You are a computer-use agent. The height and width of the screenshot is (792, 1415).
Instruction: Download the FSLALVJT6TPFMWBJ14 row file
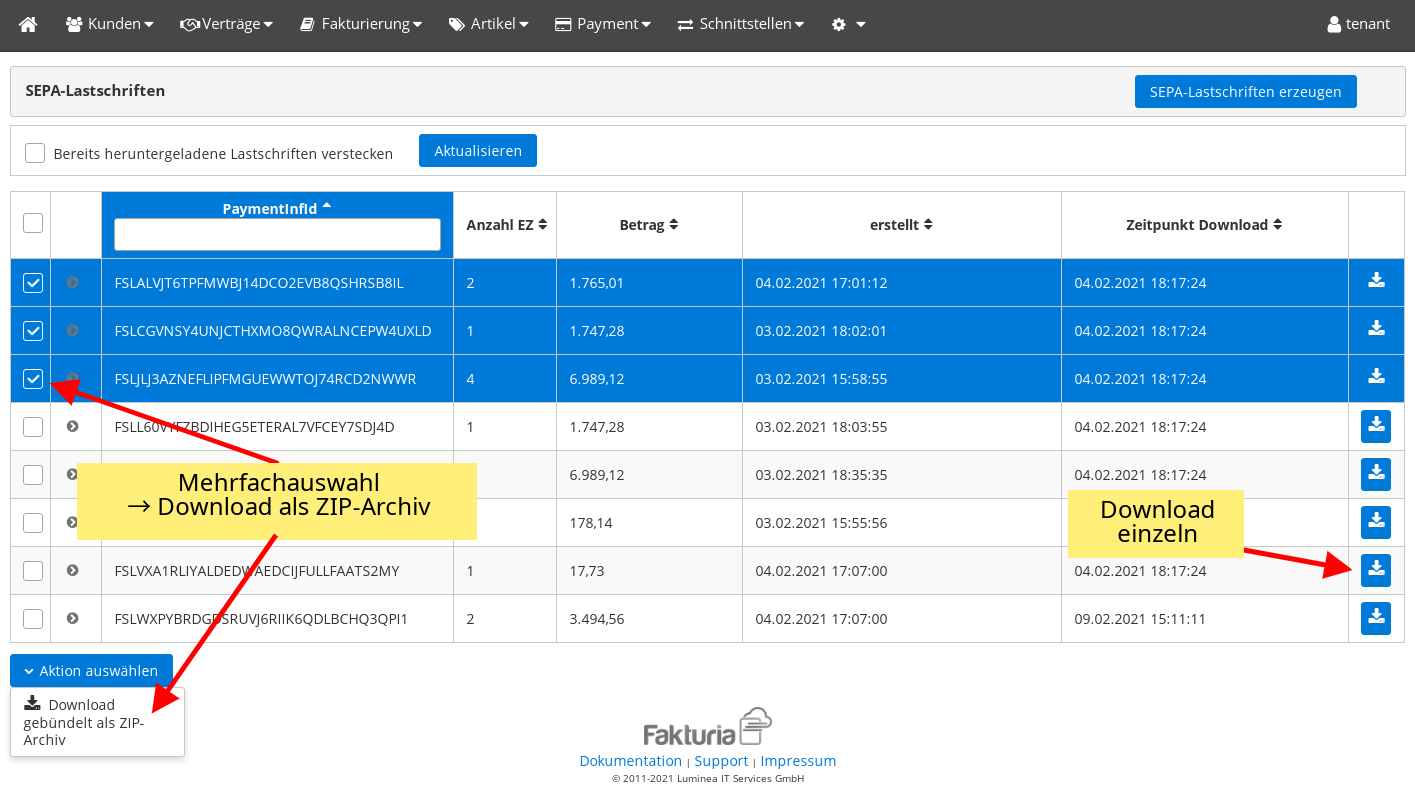(1376, 282)
